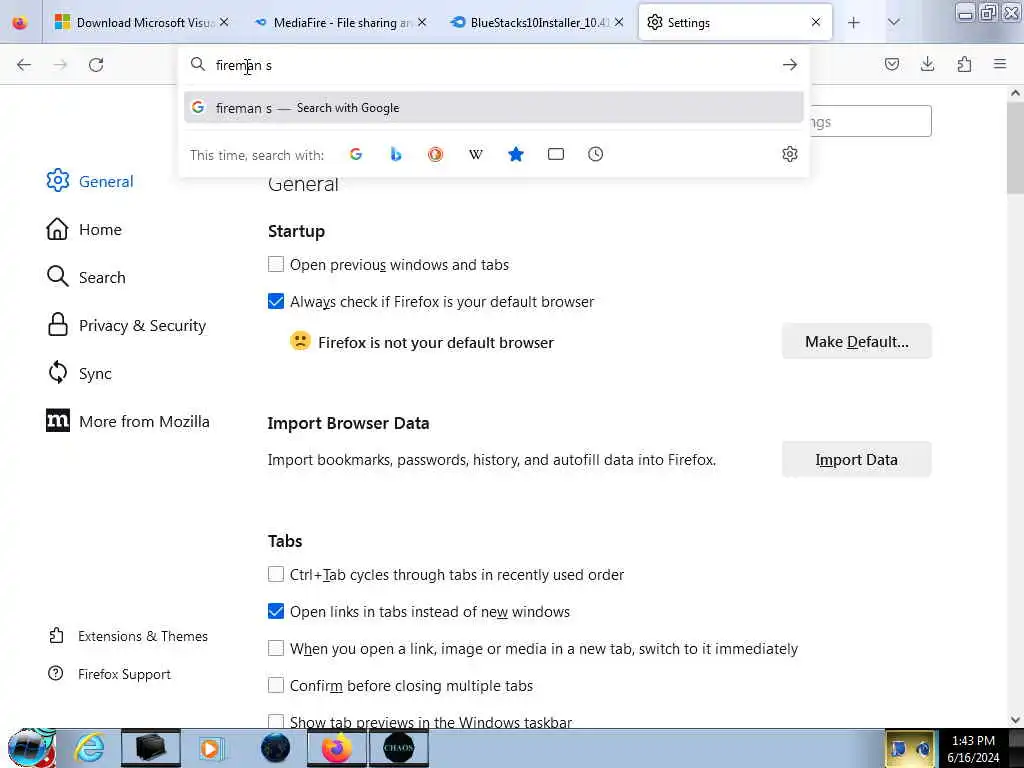The width and height of the screenshot is (1024, 768).
Task: Search history with the clock icon
Action: (x=596, y=154)
